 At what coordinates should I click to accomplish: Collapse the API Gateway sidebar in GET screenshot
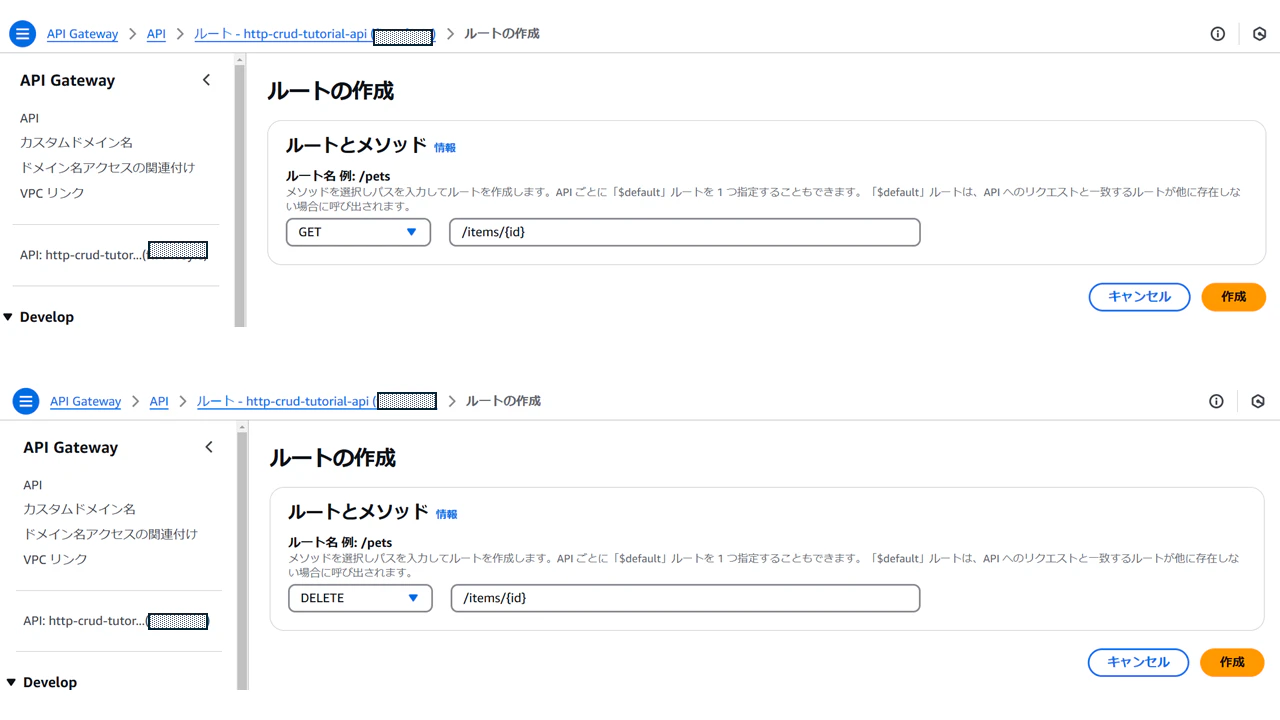point(207,80)
